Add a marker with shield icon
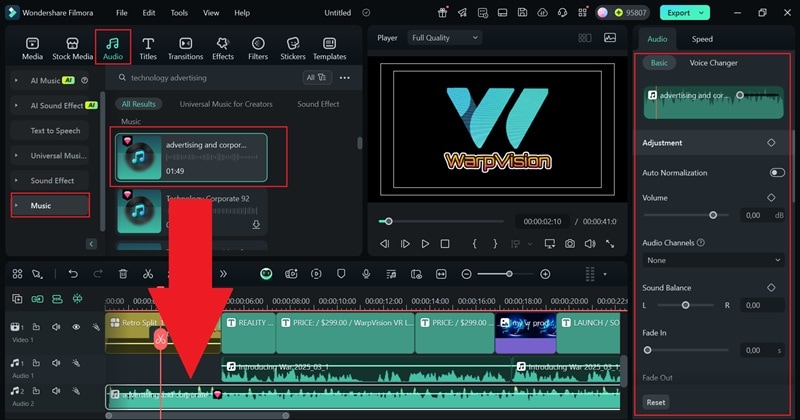 tap(341, 274)
